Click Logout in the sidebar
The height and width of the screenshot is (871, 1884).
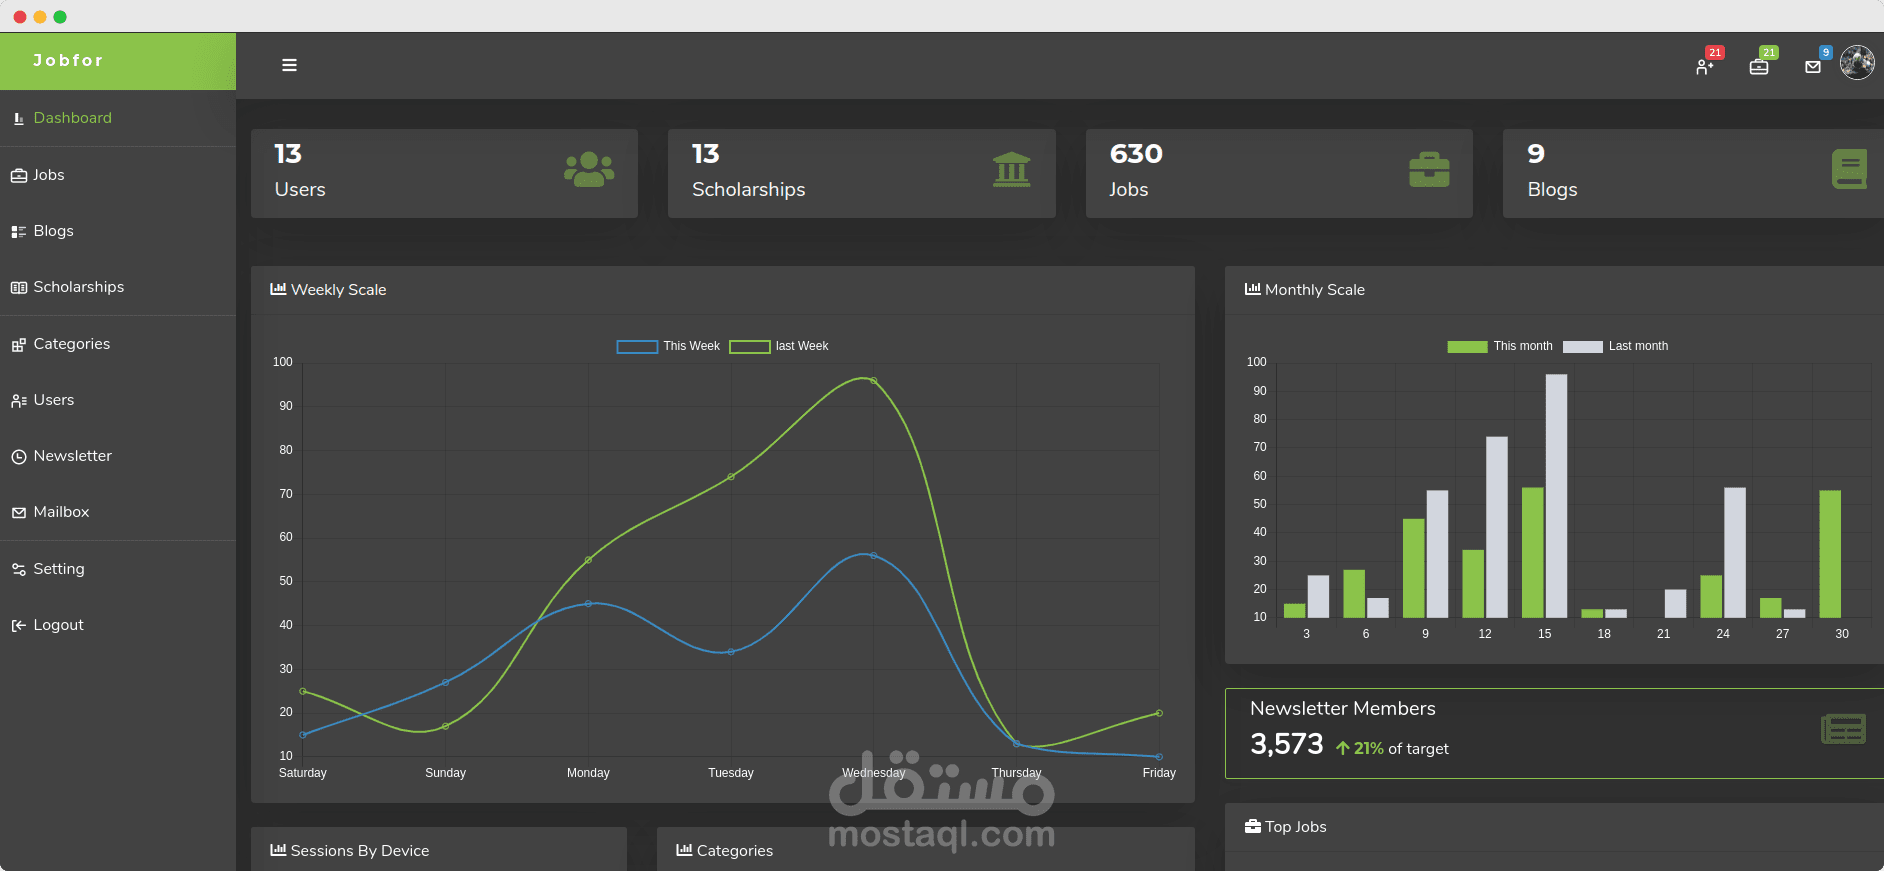(118, 625)
